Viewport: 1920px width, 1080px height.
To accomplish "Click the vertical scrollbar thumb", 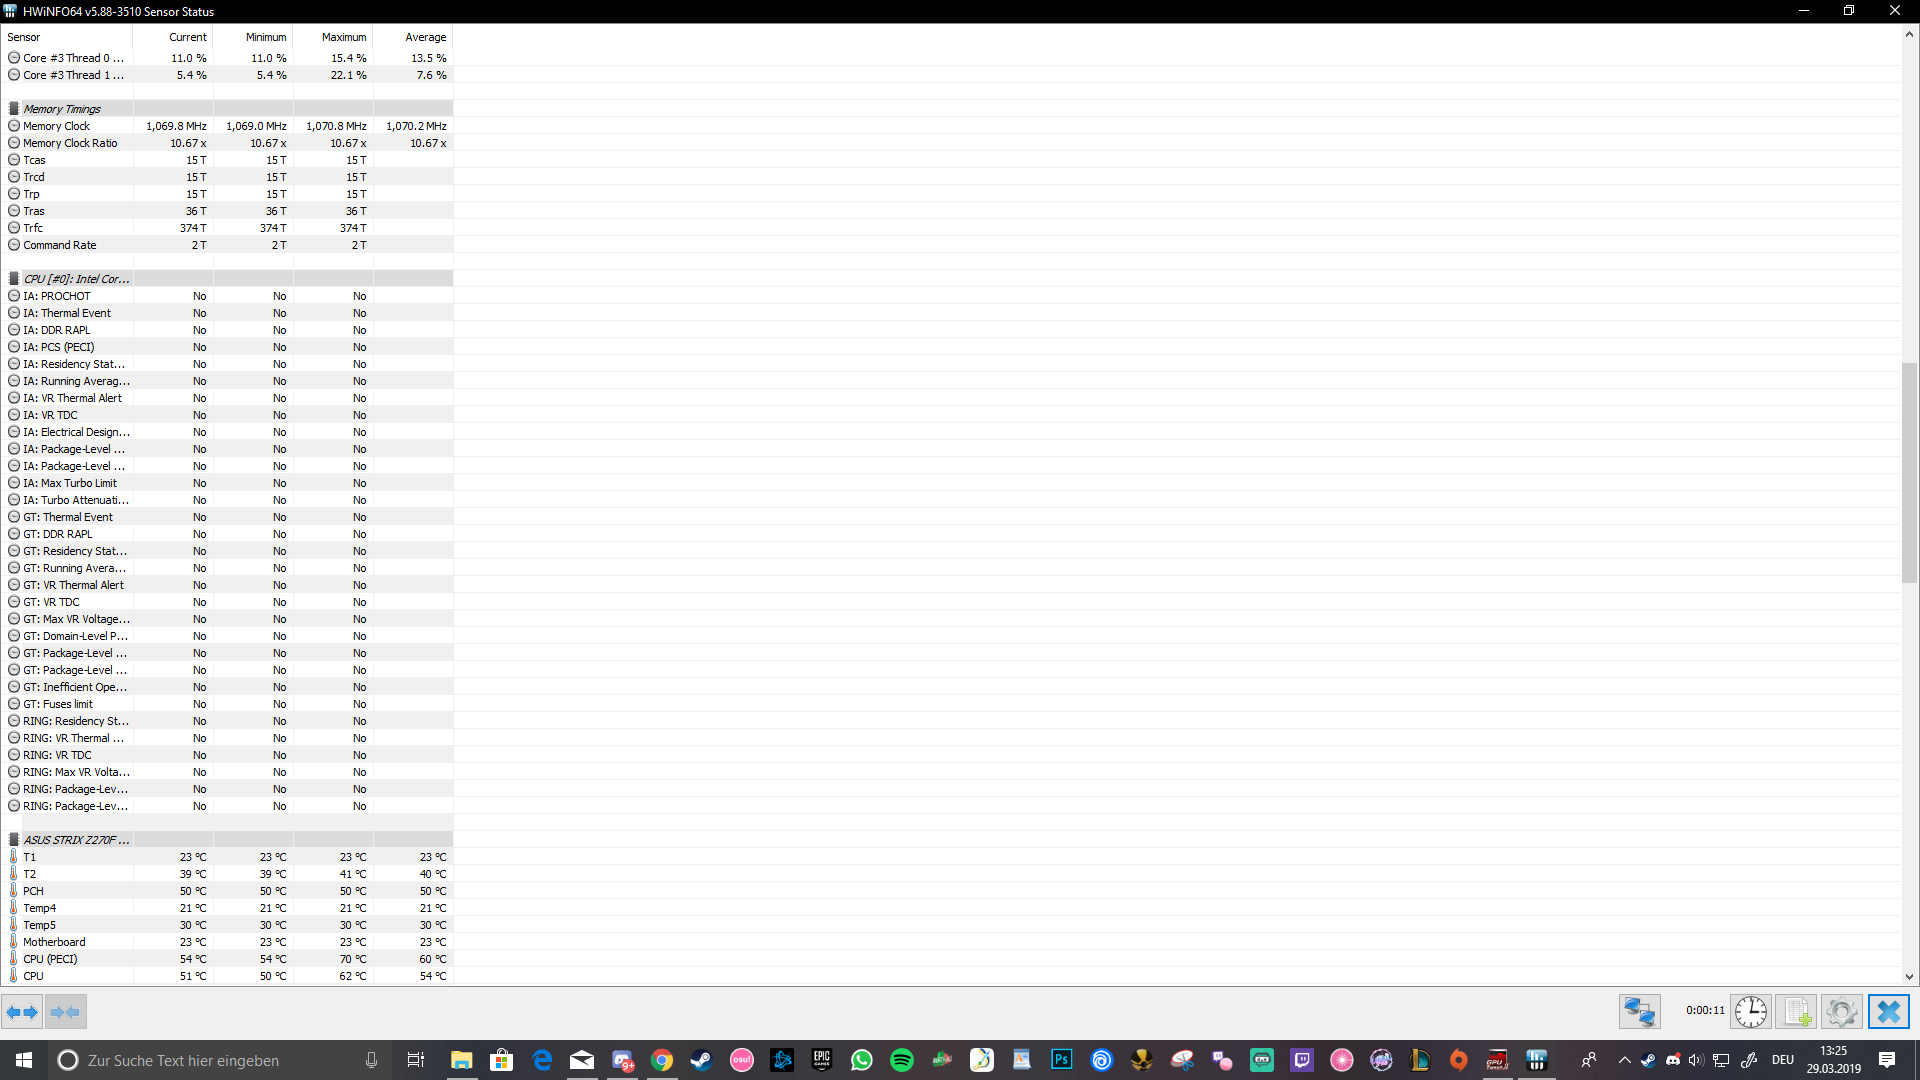I will pos(1909,472).
